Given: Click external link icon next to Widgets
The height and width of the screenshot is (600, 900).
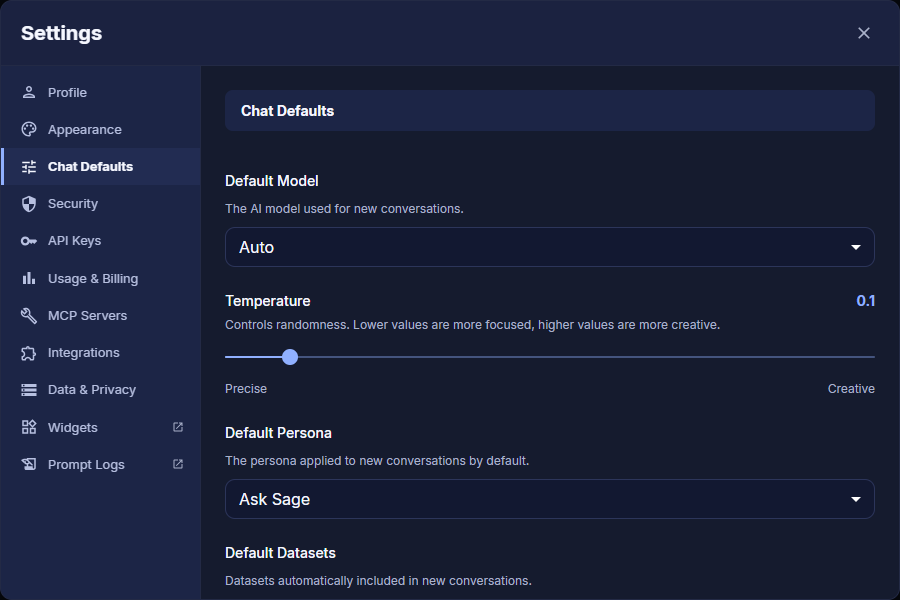Looking at the screenshot, I should 178,427.
